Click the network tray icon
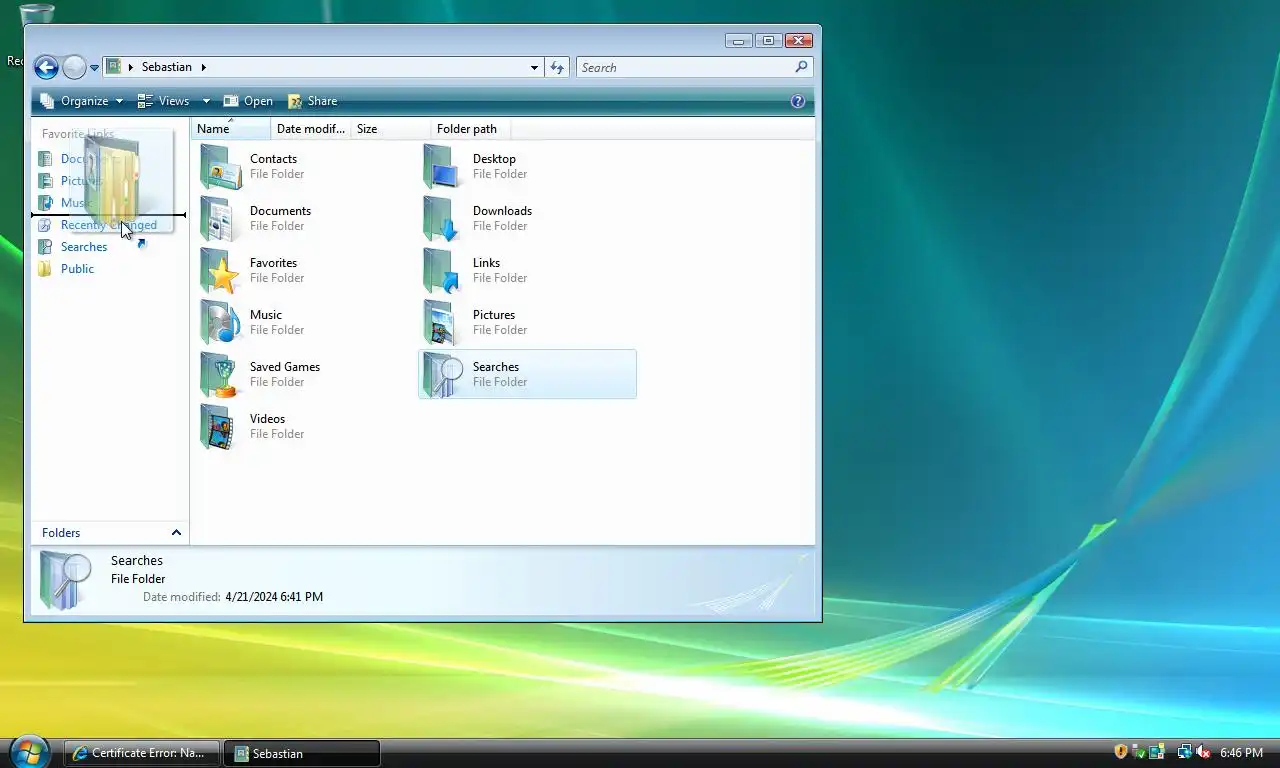This screenshot has height=768, width=1280. pyautogui.click(x=1185, y=752)
